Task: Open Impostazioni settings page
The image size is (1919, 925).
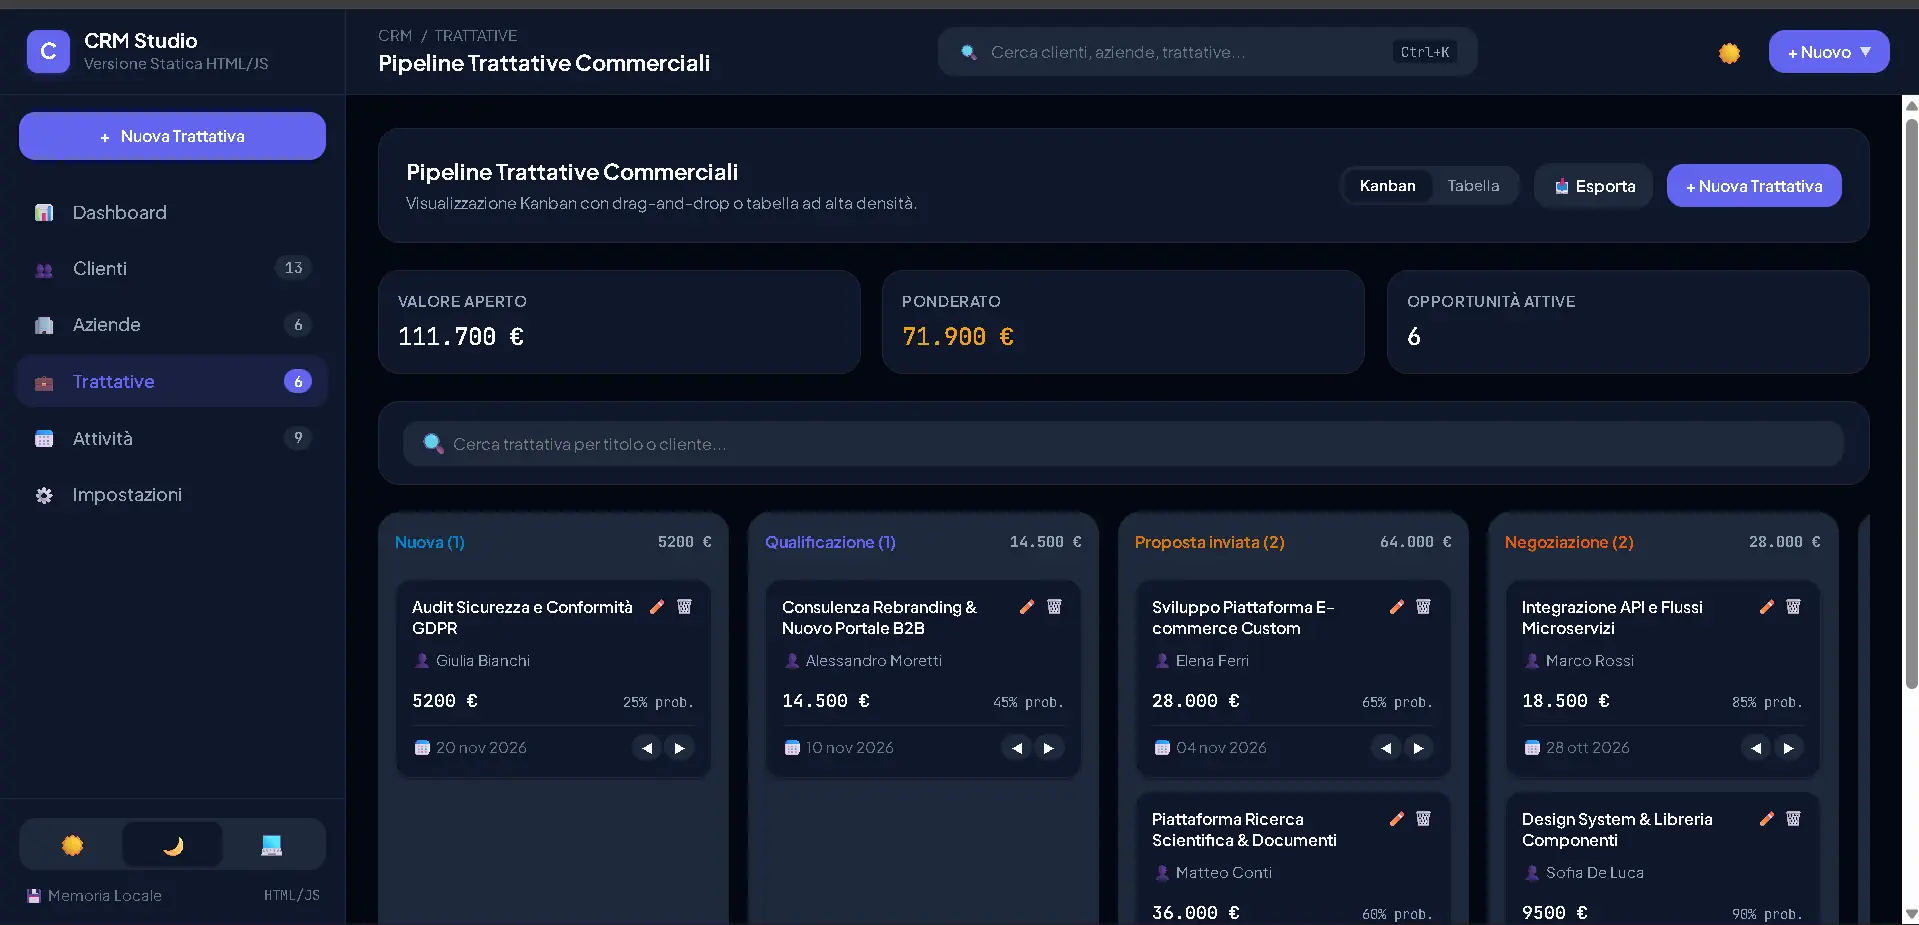Action: pyautogui.click(x=172, y=495)
